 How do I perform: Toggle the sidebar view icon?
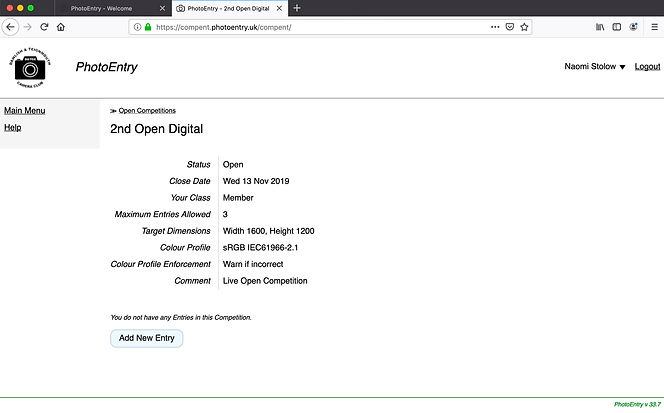pyautogui.click(x=617, y=27)
